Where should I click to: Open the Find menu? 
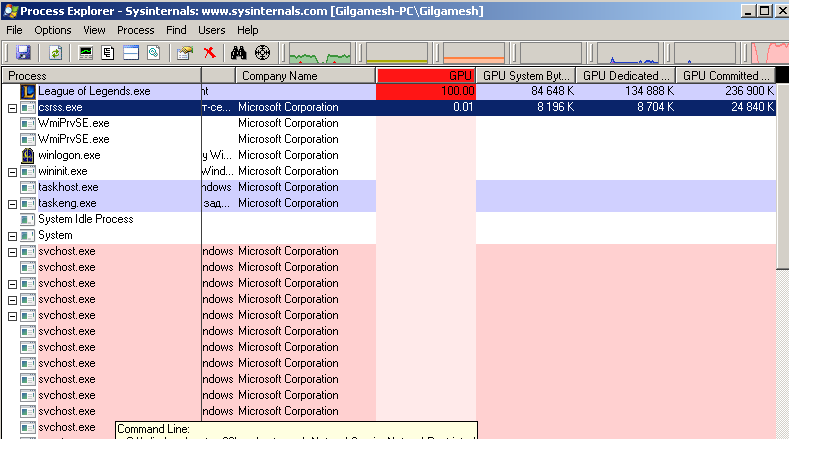tap(176, 30)
